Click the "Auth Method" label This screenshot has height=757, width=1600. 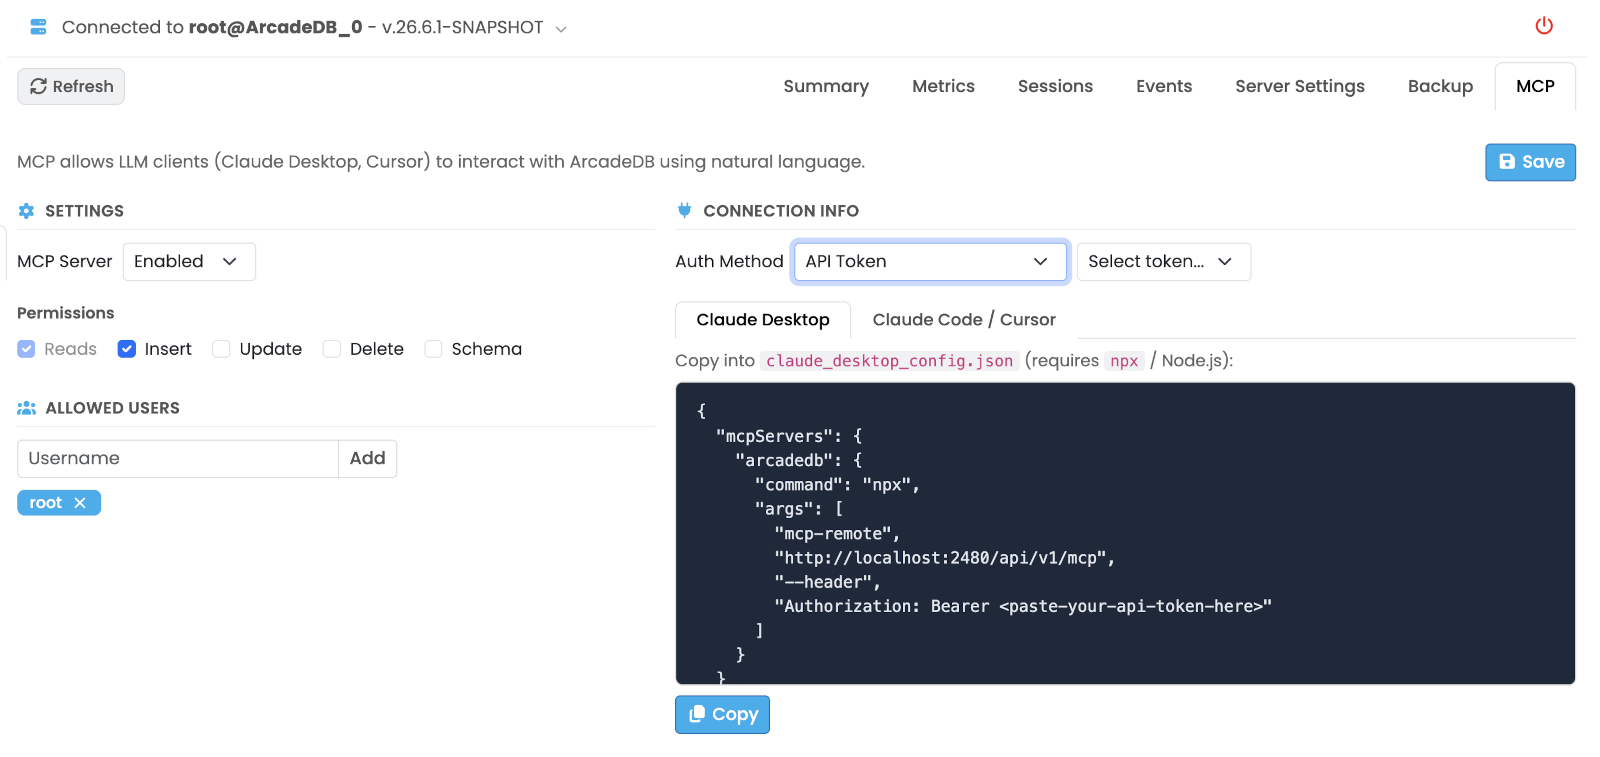click(729, 262)
